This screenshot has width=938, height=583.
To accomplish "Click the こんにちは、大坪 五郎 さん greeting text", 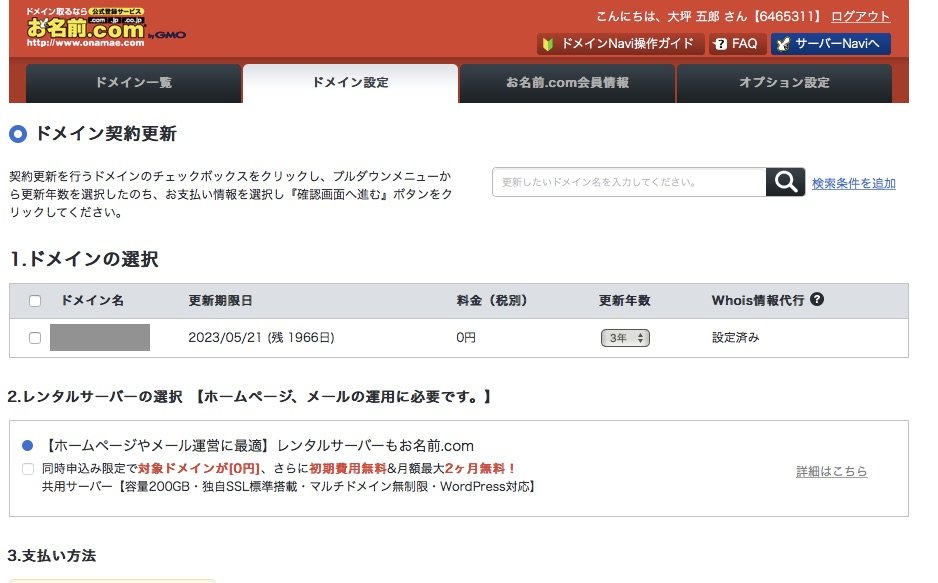I will (671, 17).
